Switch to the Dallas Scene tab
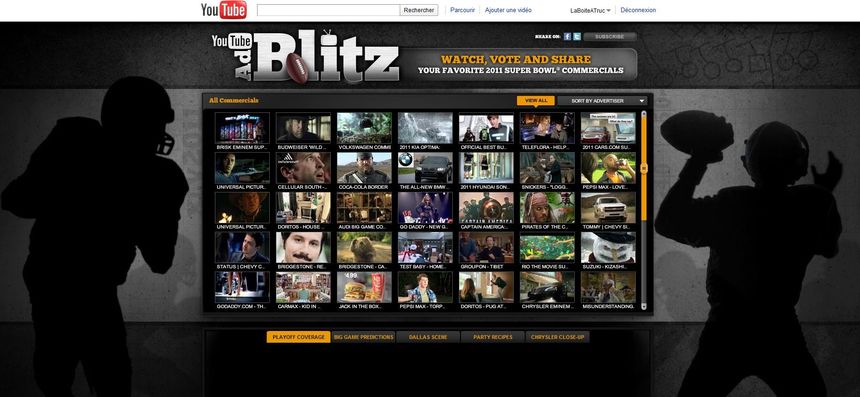The height and width of the screenshot is (397, 860). (x=428, y=337)
